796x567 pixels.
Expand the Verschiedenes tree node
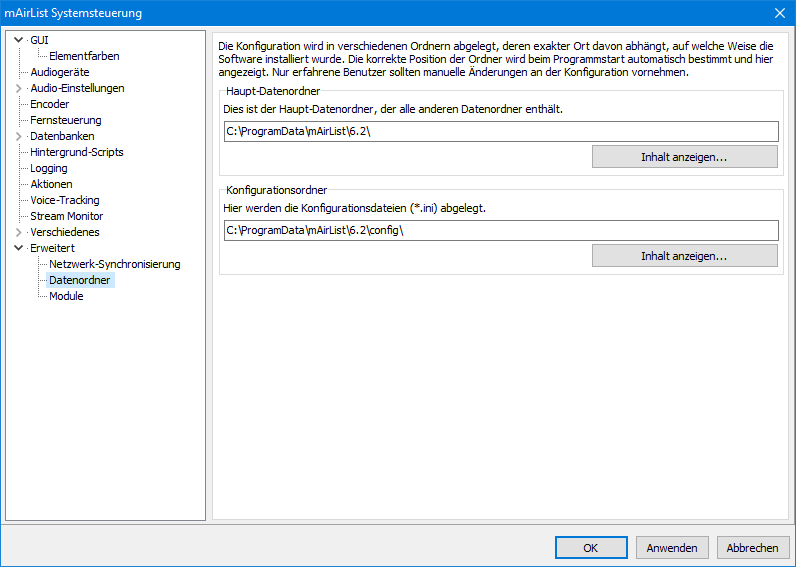click(19, 232)
